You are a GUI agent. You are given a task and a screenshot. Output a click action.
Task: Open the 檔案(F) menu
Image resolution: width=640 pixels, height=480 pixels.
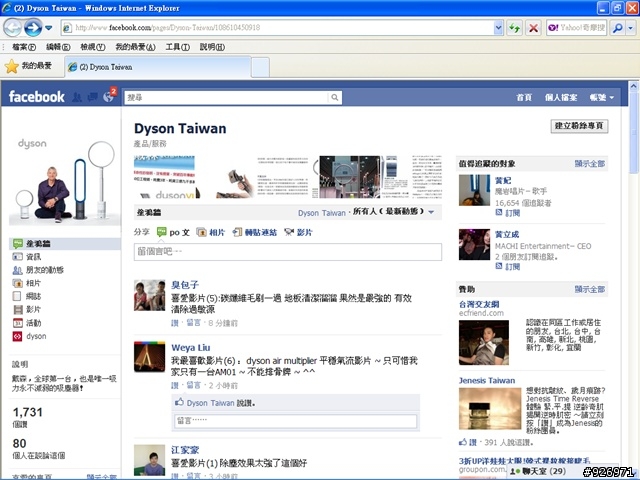pos(24,47)
